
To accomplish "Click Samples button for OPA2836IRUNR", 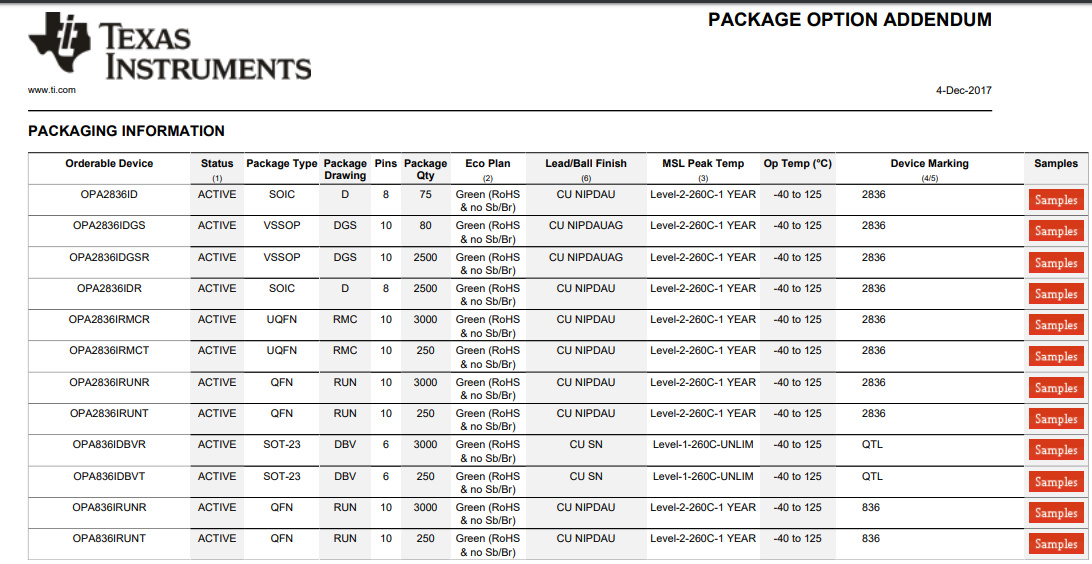I will point(1056,388).
